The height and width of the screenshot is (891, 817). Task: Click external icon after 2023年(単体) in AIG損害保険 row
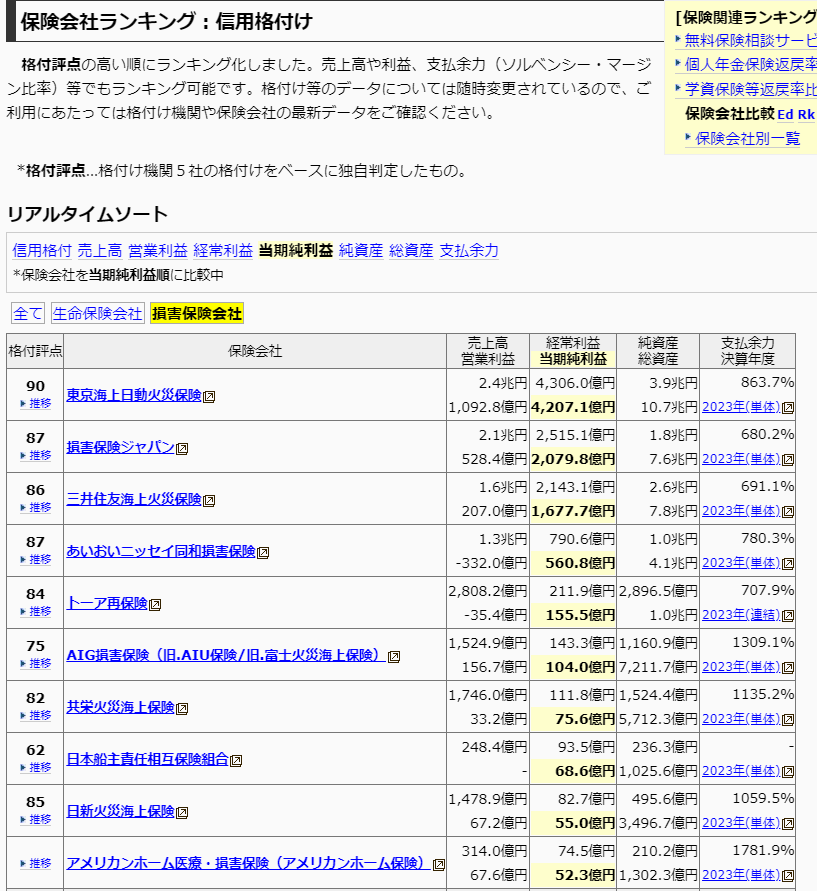tap(788, 668)
